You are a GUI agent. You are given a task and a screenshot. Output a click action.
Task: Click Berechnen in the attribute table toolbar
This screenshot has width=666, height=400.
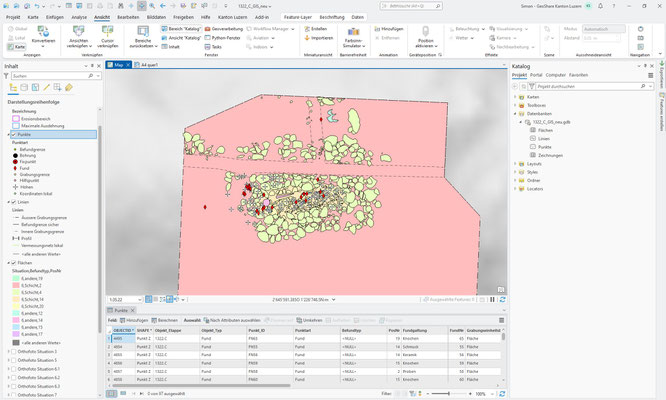[164, 320]
